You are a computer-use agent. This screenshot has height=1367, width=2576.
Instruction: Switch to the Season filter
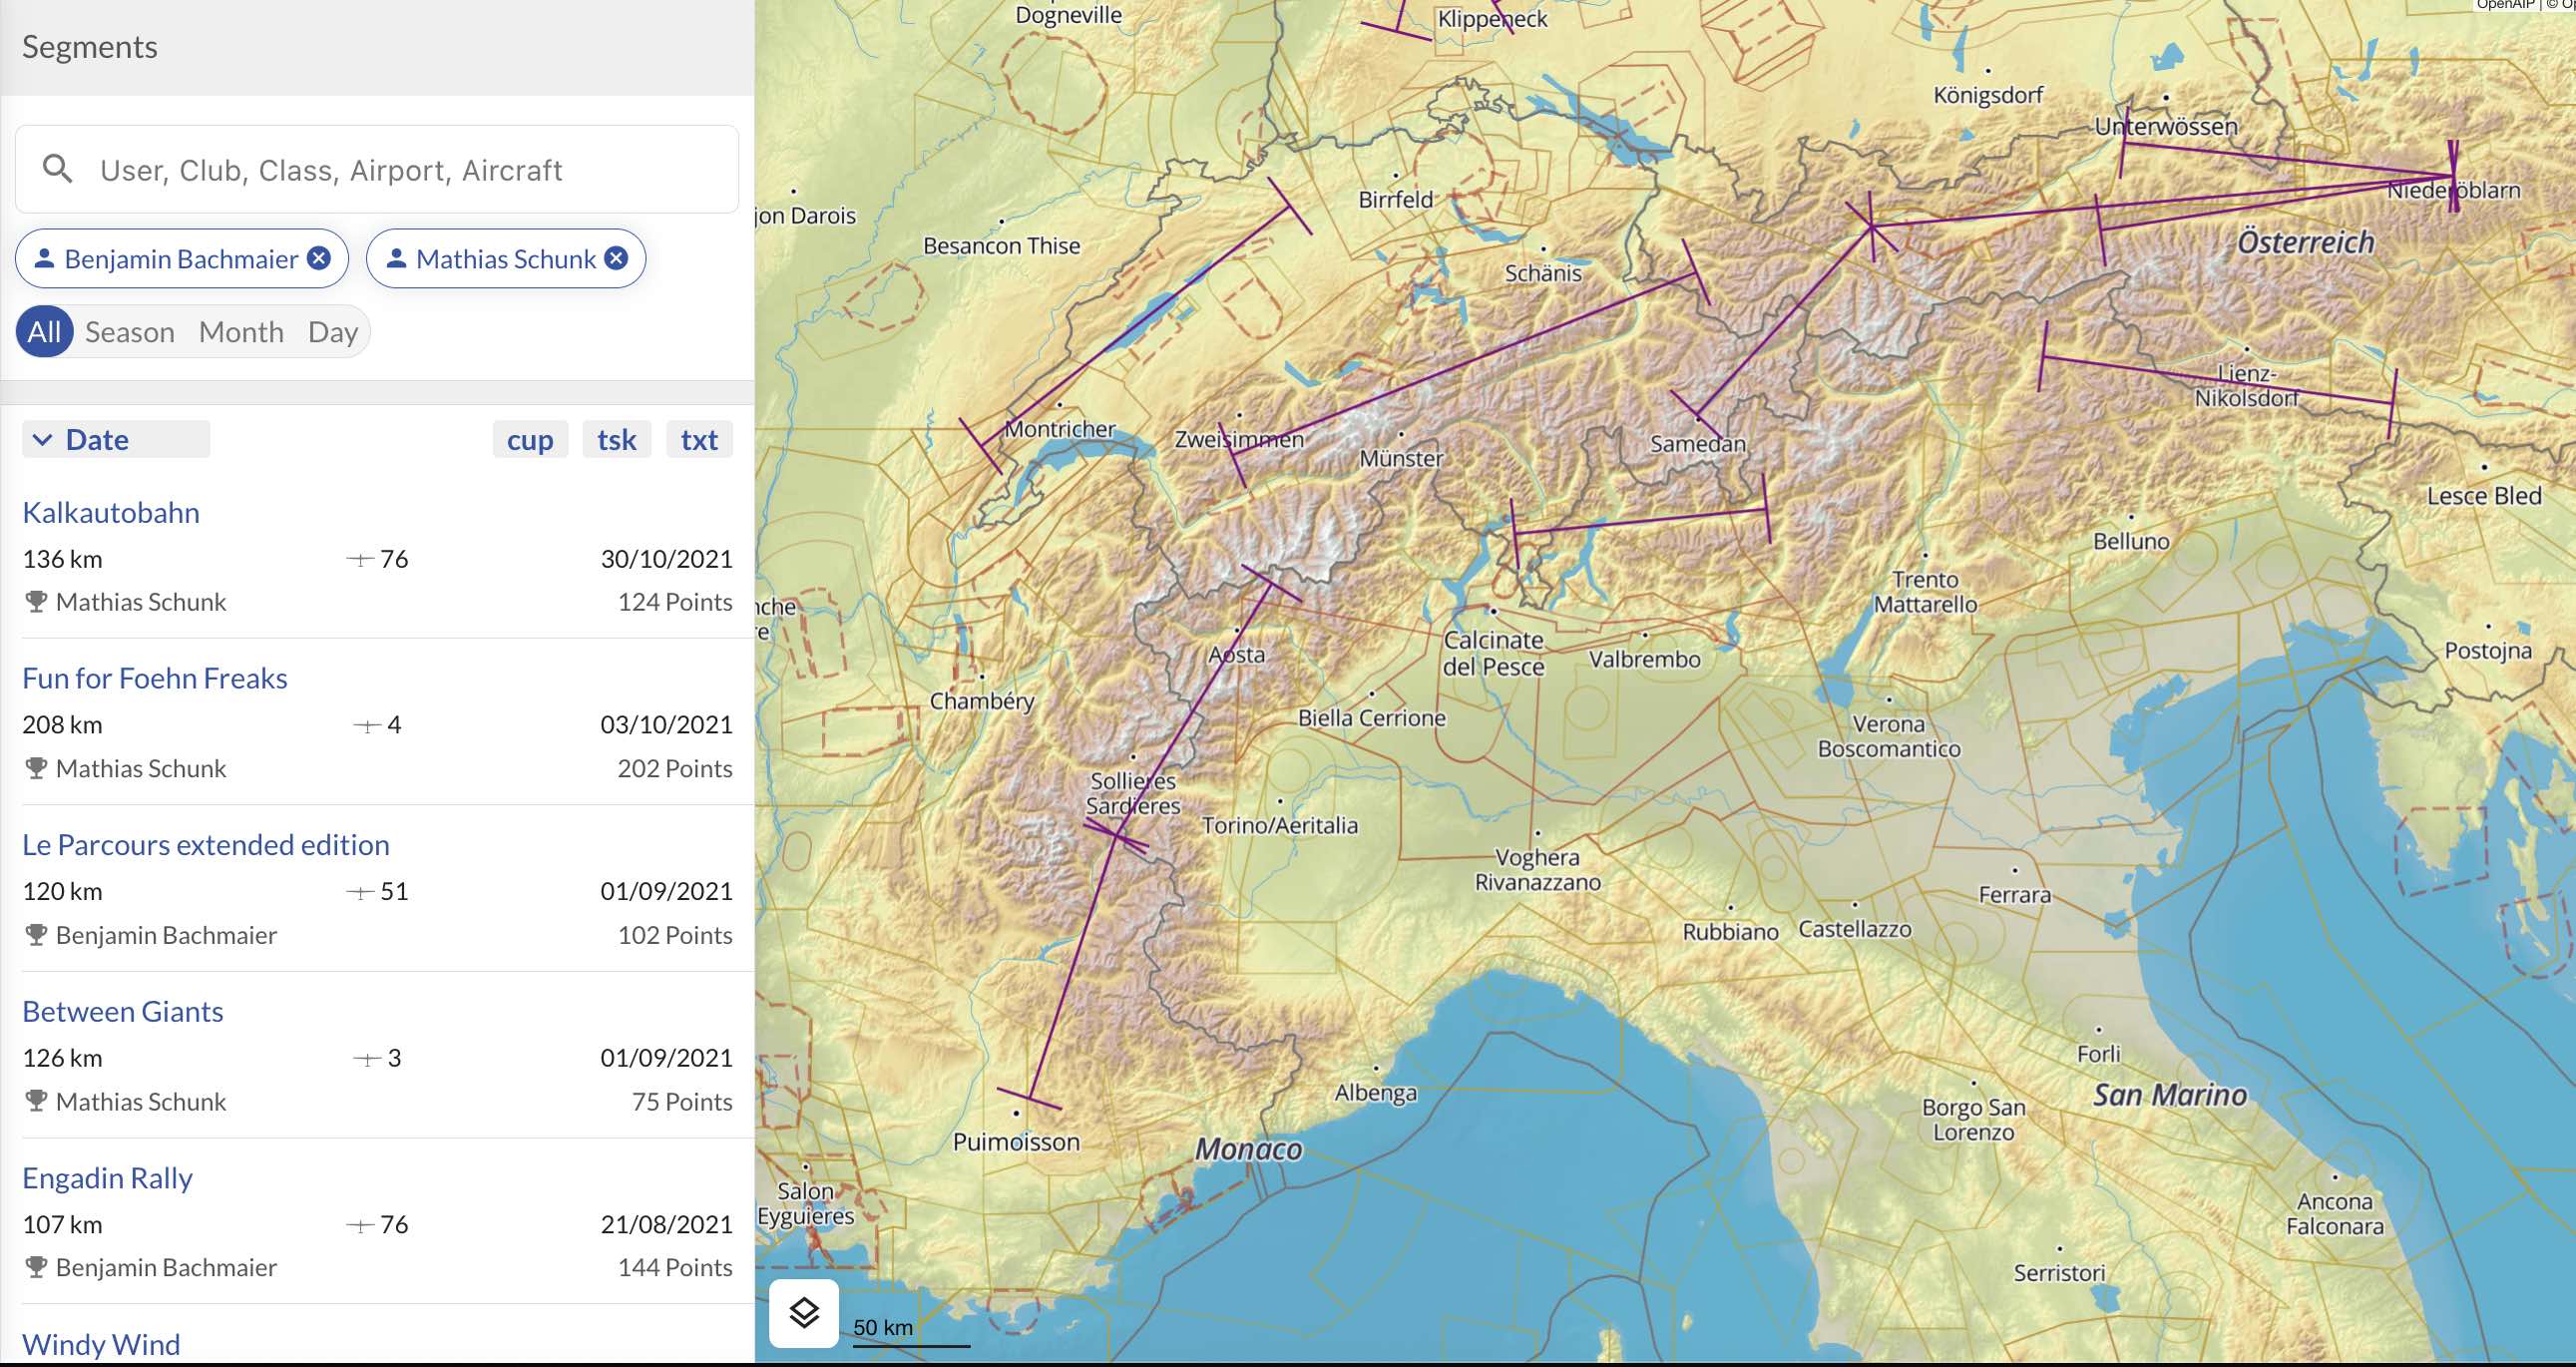[x=130, y=332]
